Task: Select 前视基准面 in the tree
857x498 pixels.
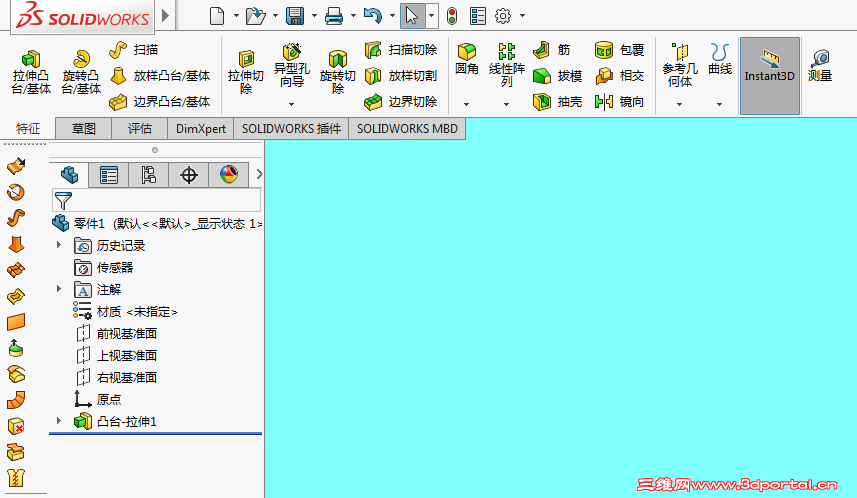Action: click(116, 333)
